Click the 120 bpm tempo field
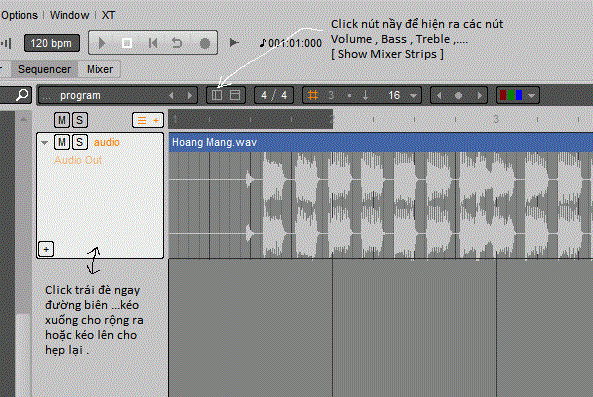593x397 pixels. 52,43
